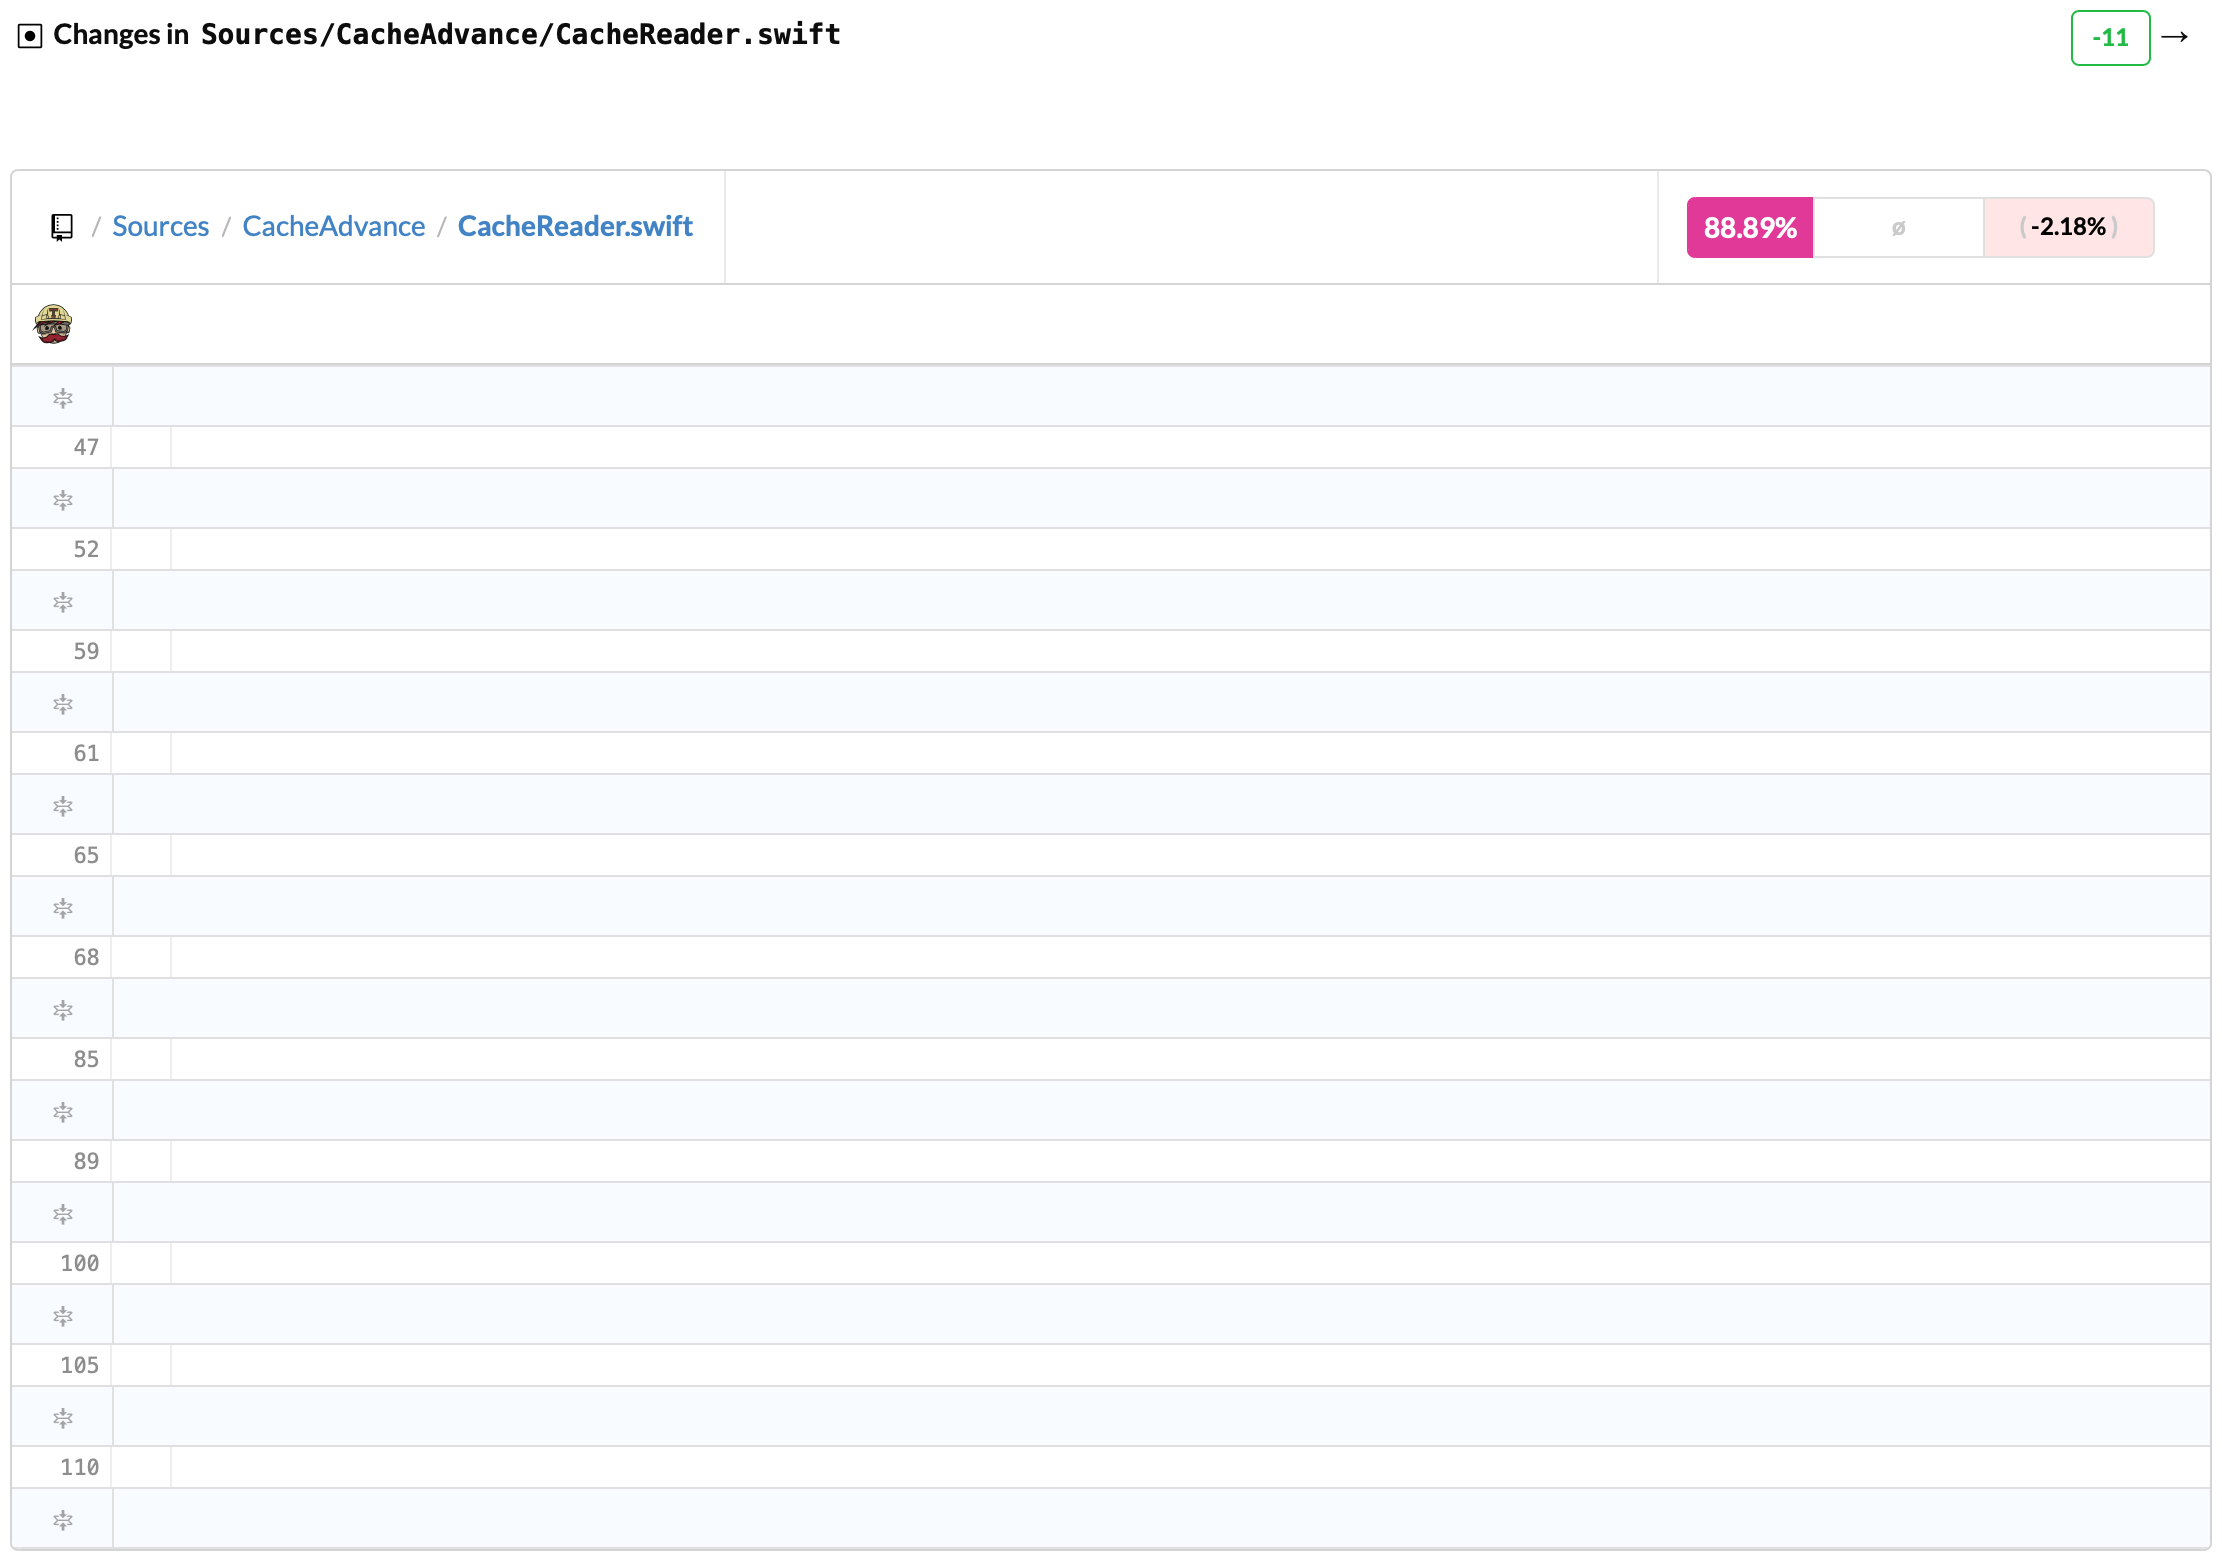This screenshot has width=2222, height=1560.
Task: Click the green -11 button
Action: tap(2110, 38)
